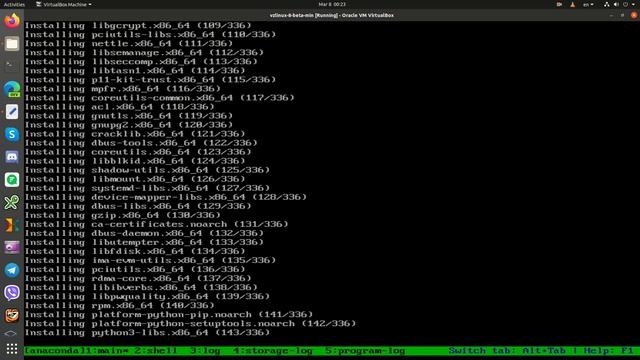Viewport: 640px width, 360px height.
Task: Click the power icon in top bar
Action: [625, 4]
